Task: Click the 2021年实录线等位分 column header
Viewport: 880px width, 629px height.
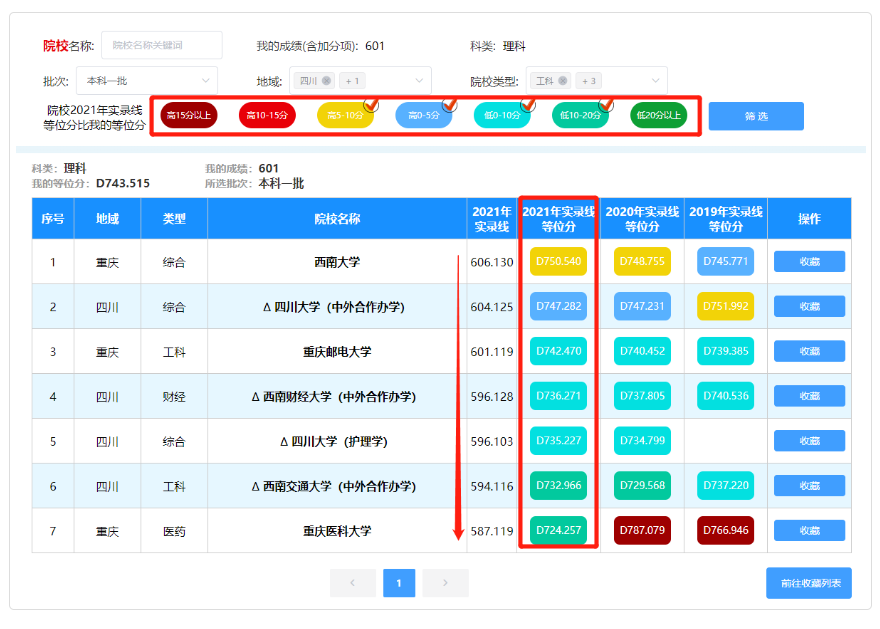Action: tap(558, 219)
